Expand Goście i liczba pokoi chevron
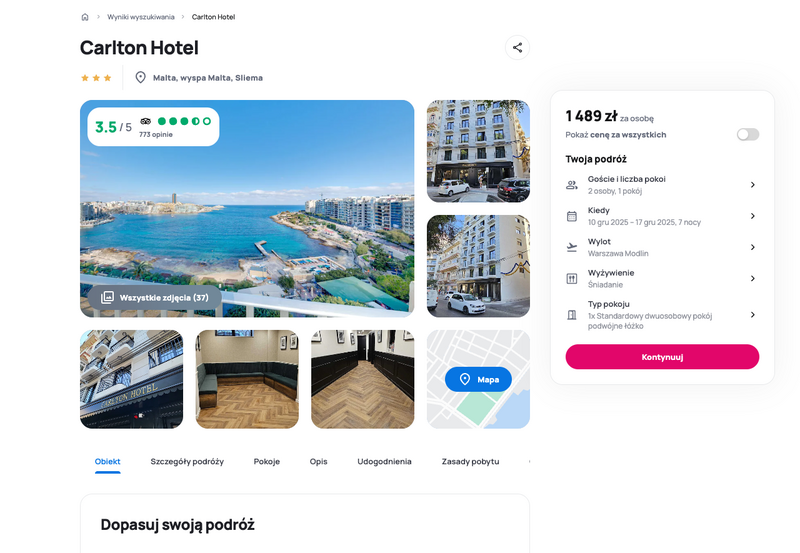This screenshot has height=553, width=800. coord(753,185)
